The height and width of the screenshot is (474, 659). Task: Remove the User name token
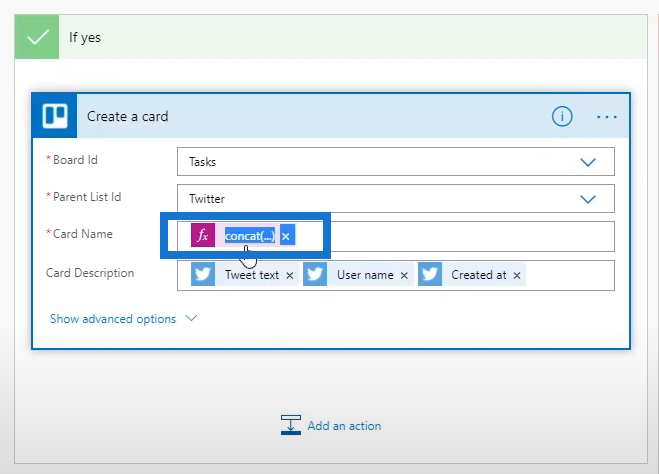[404, 275]
